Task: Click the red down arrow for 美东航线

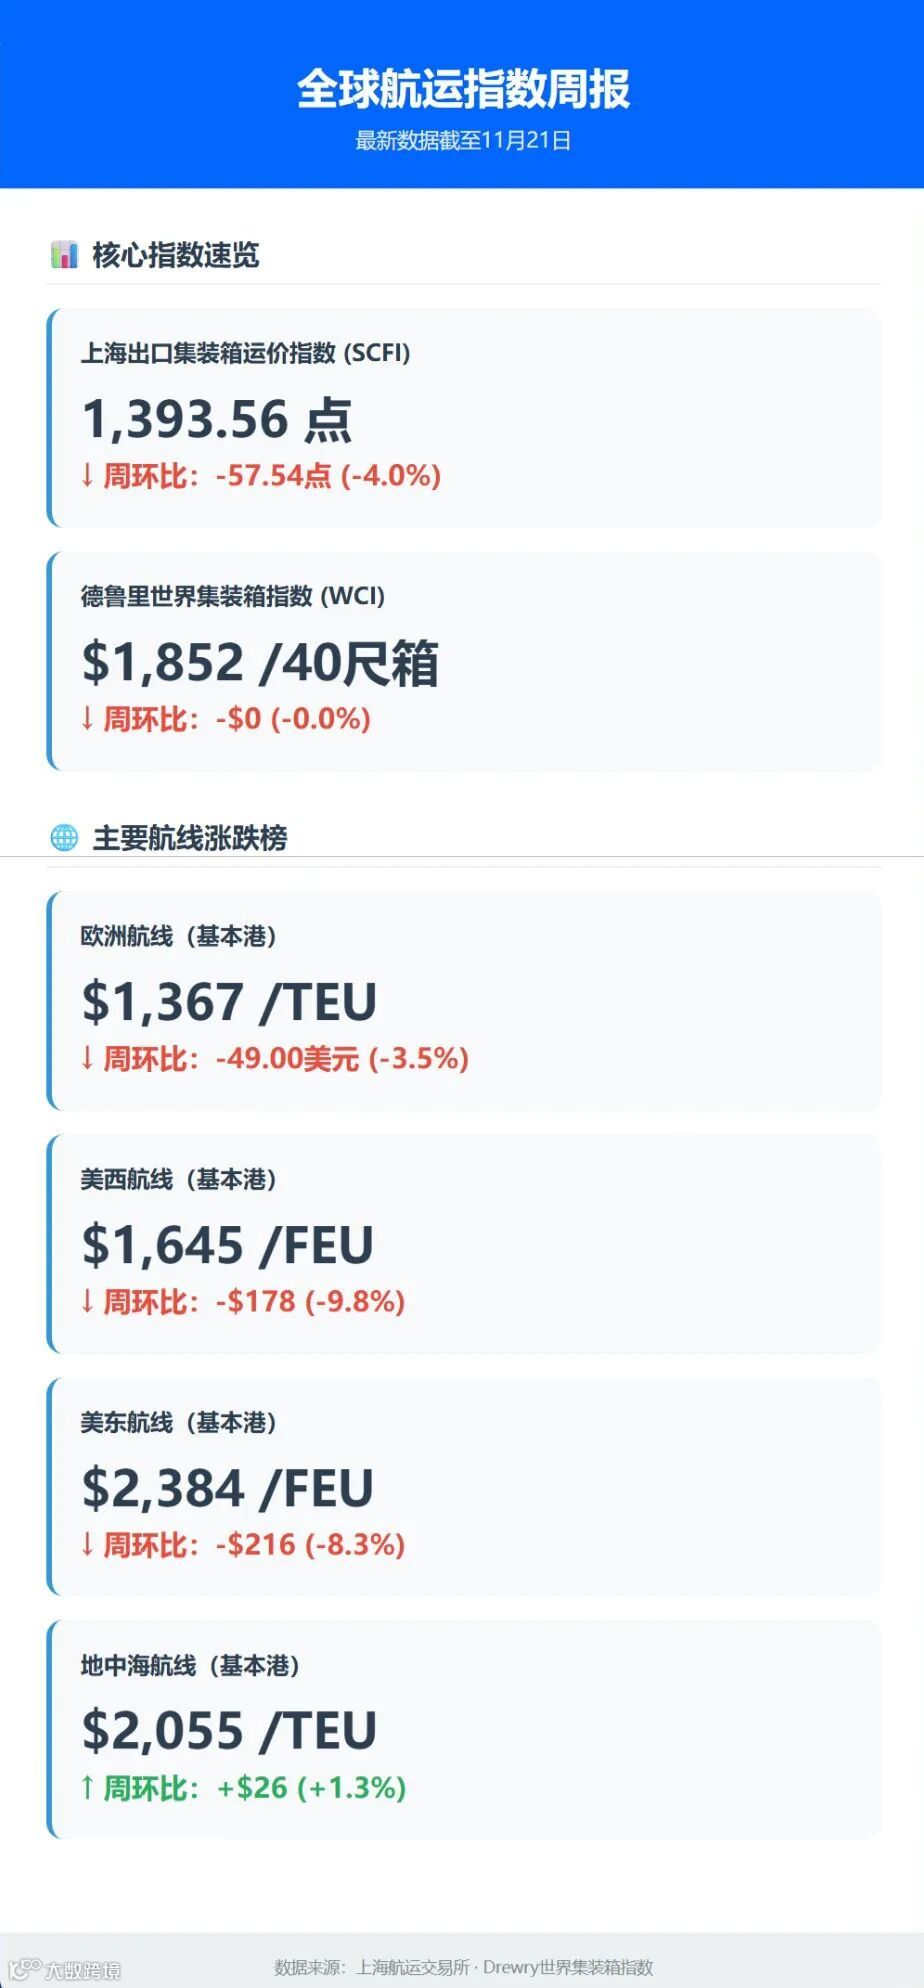Action: pos(88,1544)
